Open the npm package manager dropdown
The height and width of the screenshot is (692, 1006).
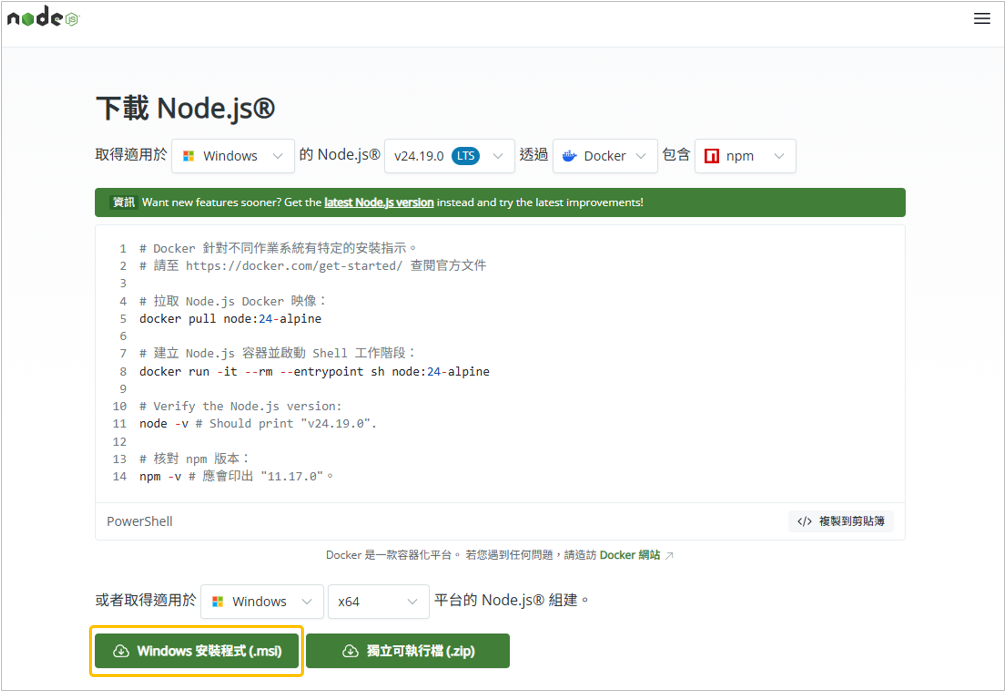tap(745, 156)
